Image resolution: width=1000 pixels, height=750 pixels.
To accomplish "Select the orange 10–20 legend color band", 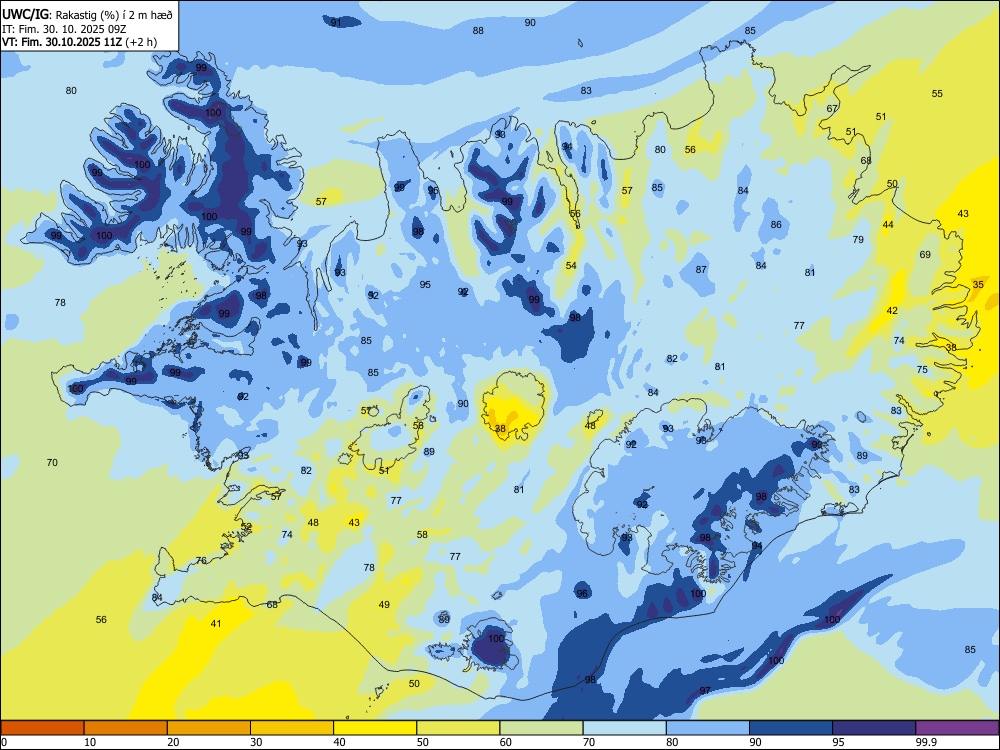I will click(126, 728).
